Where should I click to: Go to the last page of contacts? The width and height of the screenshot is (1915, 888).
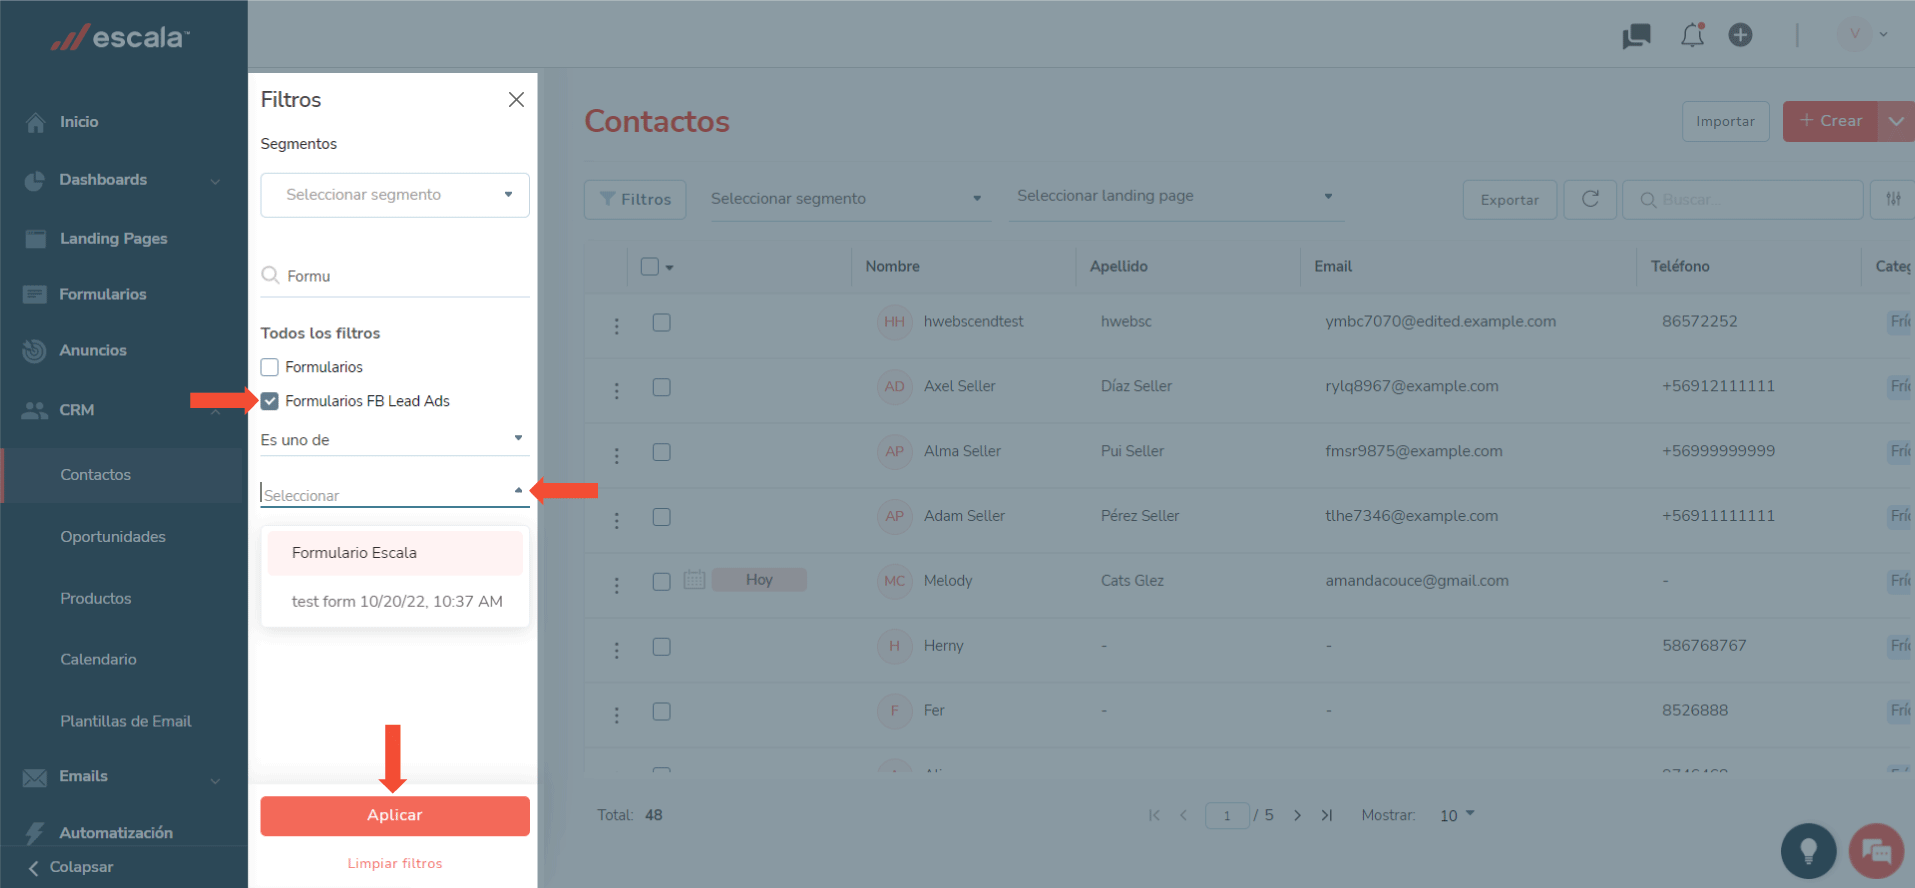[1327, 815]
